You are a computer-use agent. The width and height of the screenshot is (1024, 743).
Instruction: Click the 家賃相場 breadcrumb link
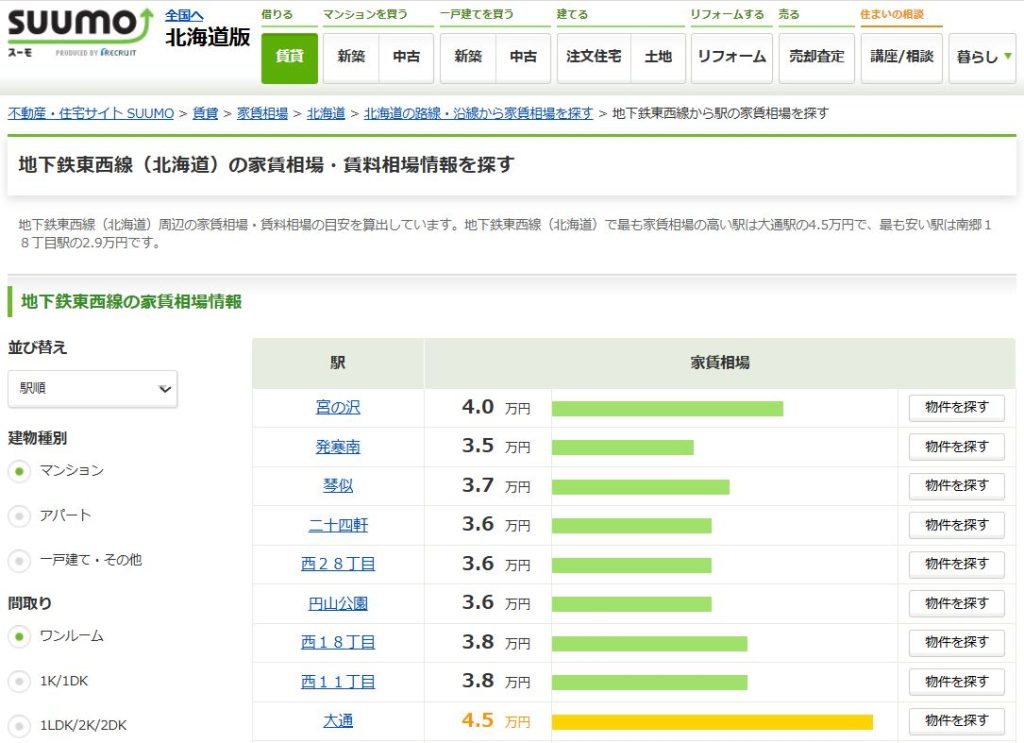(262, 113)
